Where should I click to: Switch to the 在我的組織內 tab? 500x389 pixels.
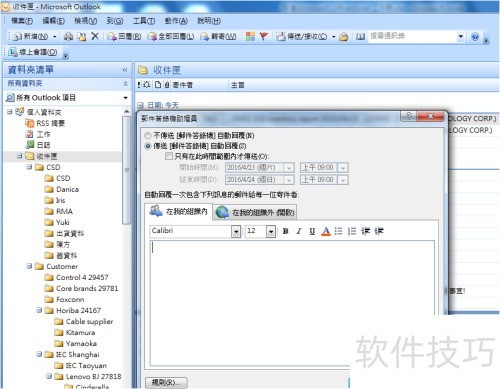(x=179, y=211)
